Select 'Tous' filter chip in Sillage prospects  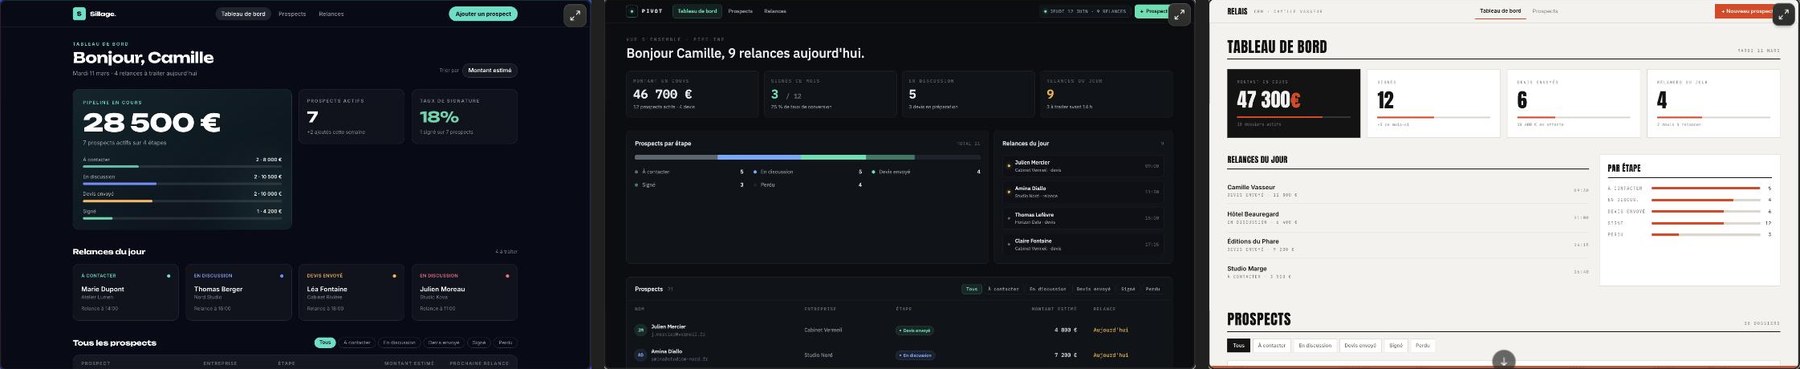[x=325, y=342]
